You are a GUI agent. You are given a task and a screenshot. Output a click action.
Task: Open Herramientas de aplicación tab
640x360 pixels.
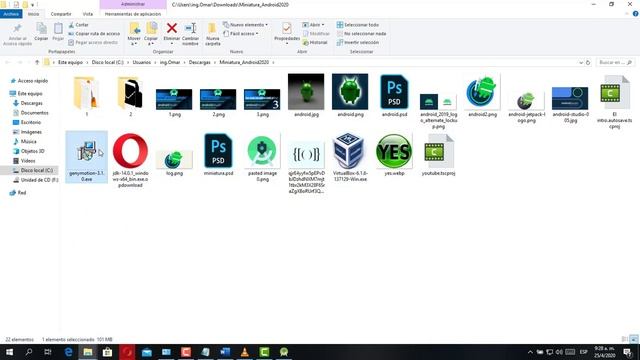coord(133,14)
